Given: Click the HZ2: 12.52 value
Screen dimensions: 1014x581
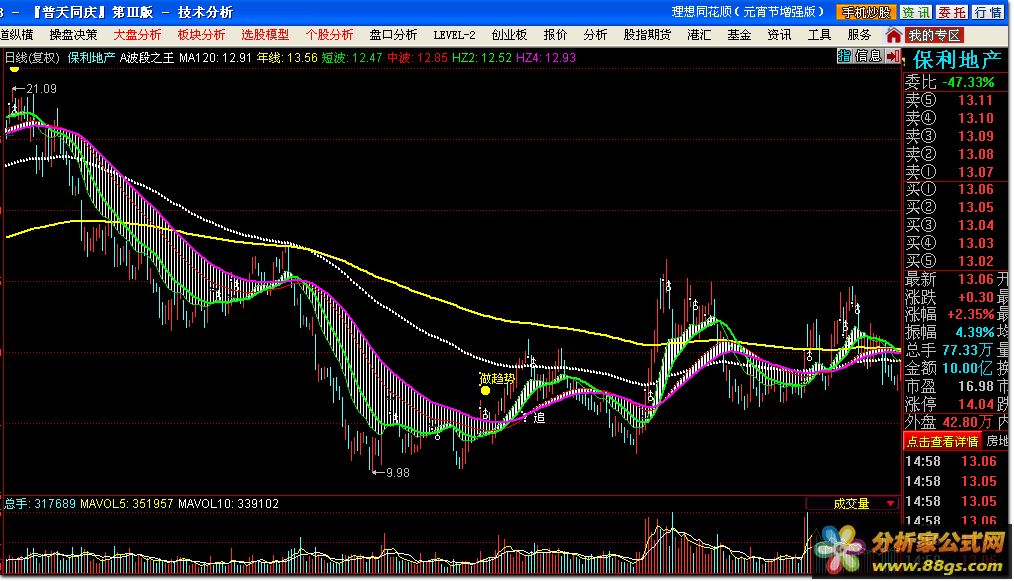Looking at the screenshot, I should [482, 58].
